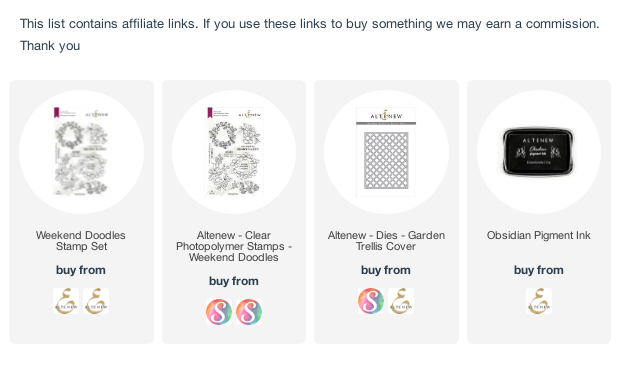The height and width of the screenshot is (365, 620).
Task: Click Altenew Dies Garden Trellis Cover title
Action: point(386,241)
